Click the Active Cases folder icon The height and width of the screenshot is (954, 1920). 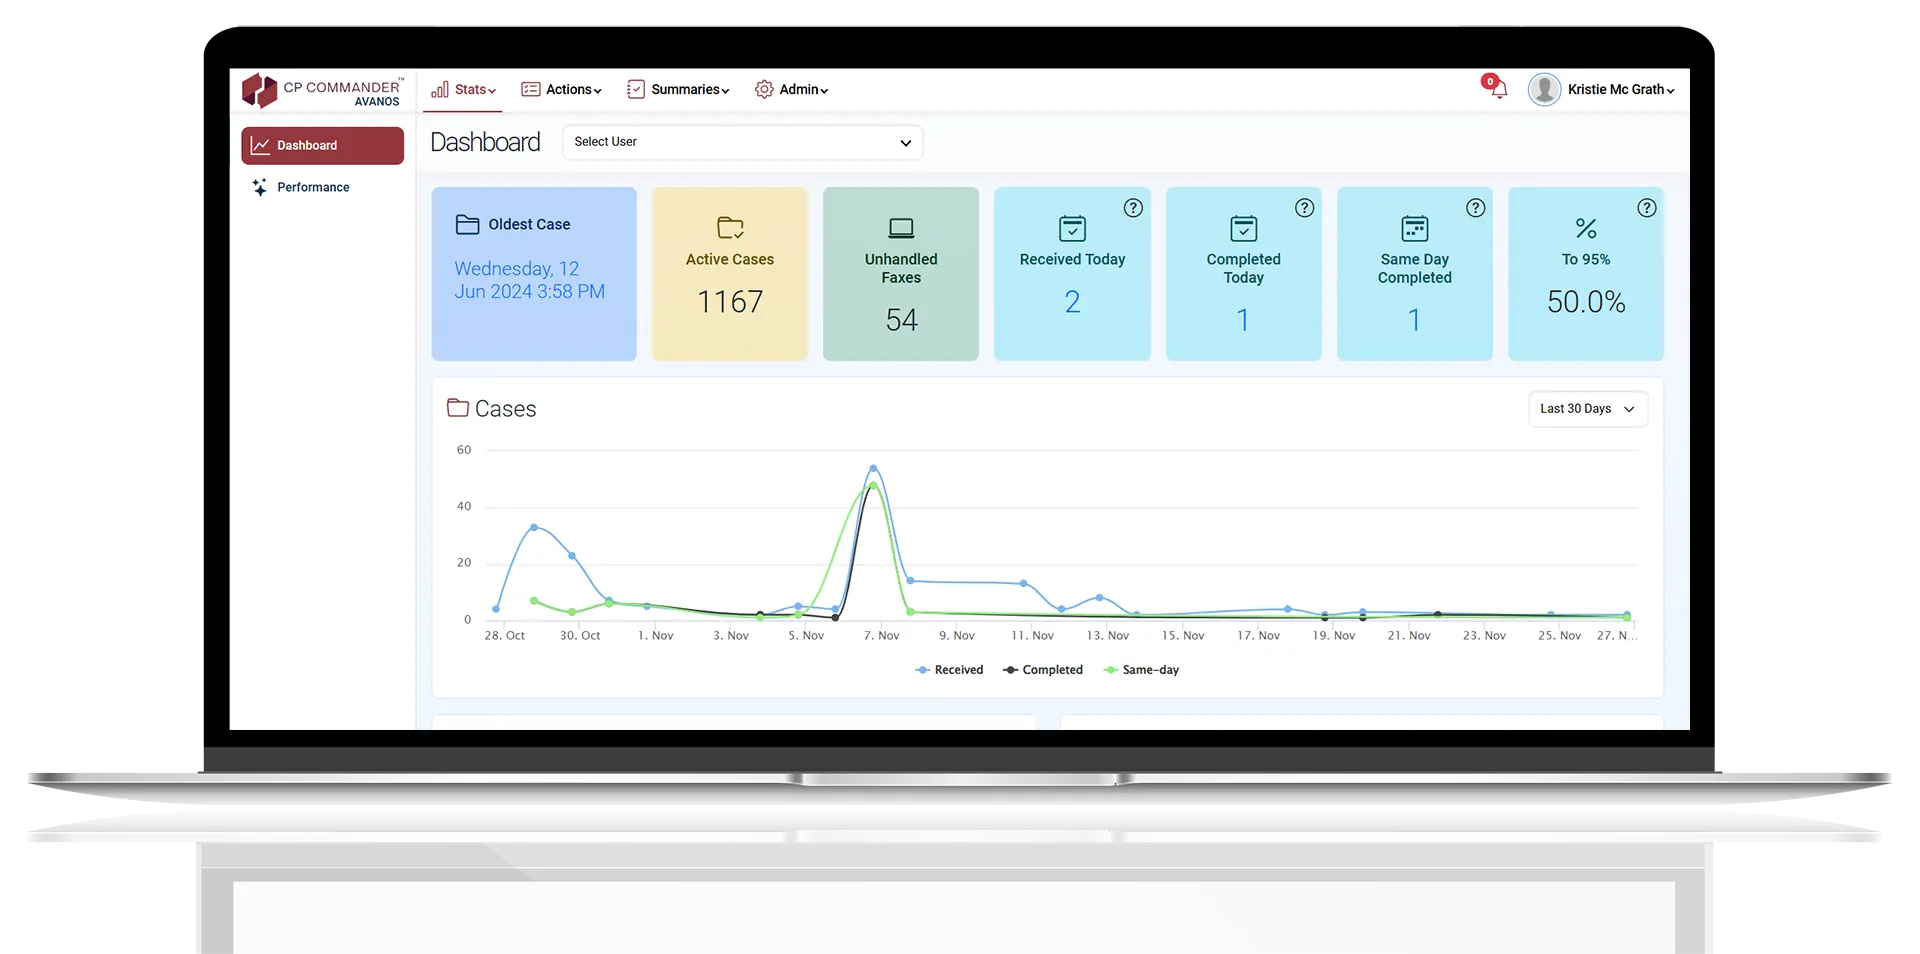tap(730, 228)
